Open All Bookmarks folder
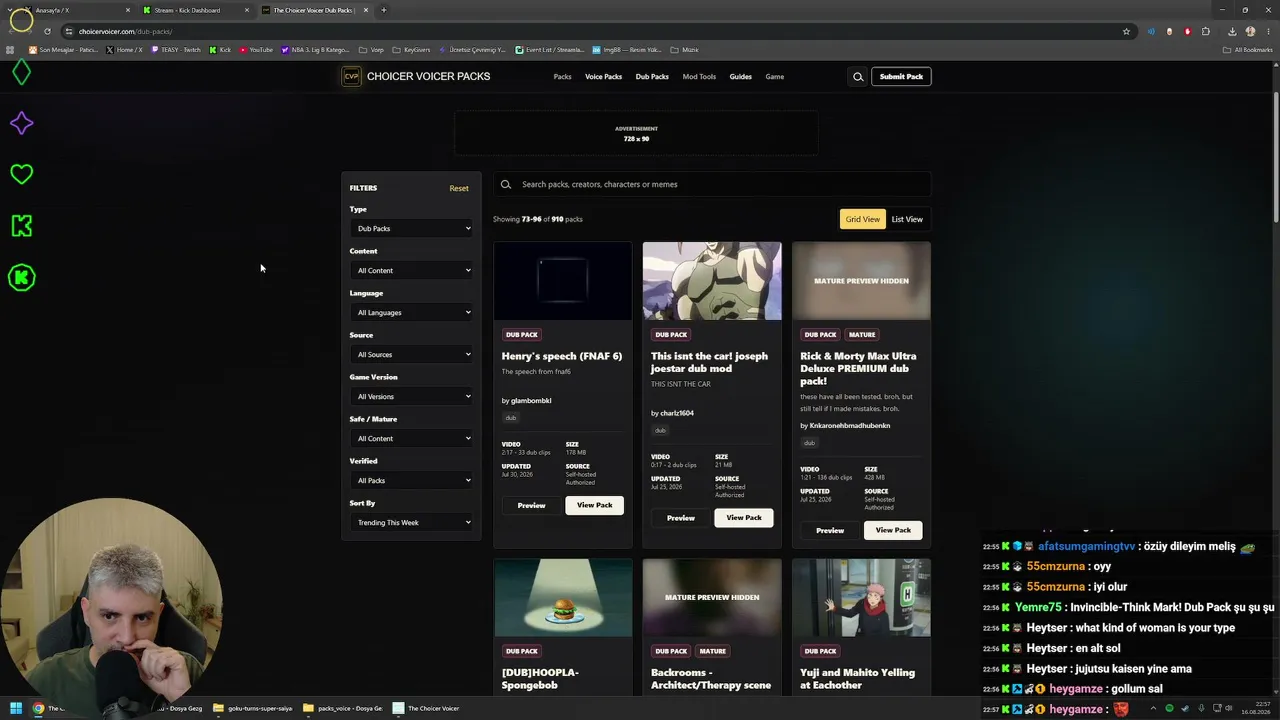This screenshot has height=720, width=1280. [x=1248, y=49]
